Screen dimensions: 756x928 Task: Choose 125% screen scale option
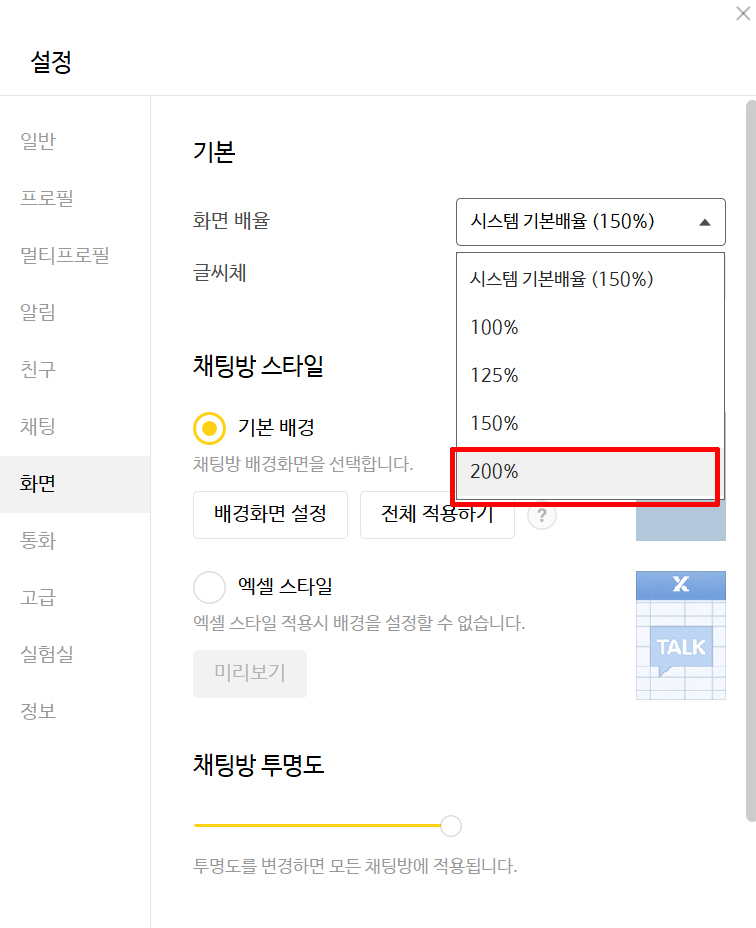(590, 375)
